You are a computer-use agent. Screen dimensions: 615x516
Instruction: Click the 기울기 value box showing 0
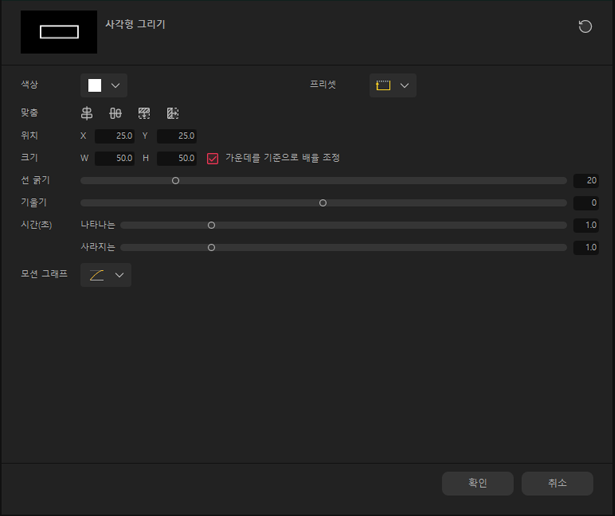click(586, 203)
